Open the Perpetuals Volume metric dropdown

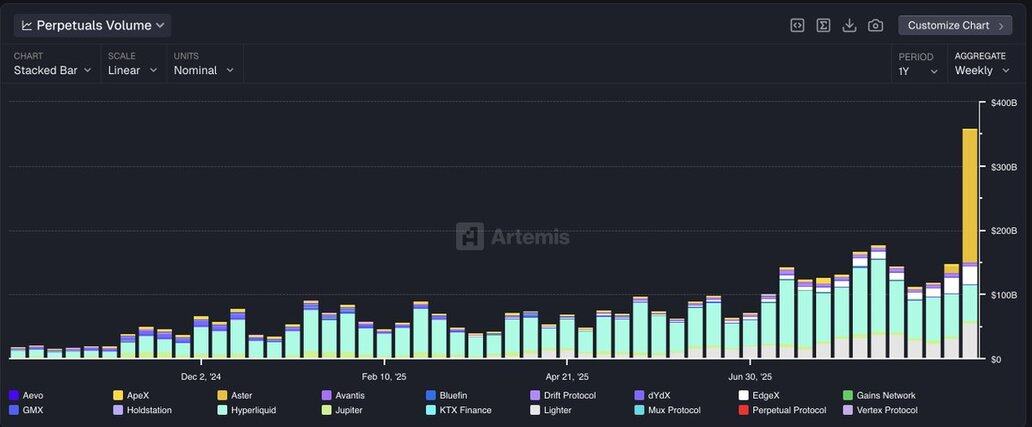point(92,26)
